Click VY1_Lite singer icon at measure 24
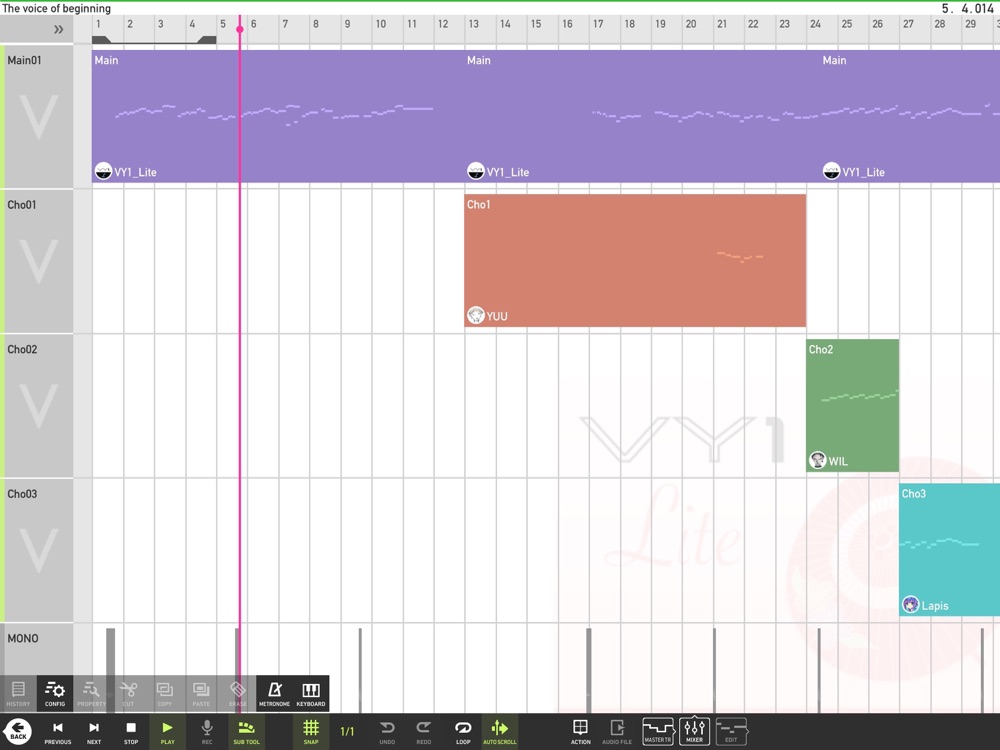The height and width of the screenshot is (750, 1000). [x=832, y=171]
